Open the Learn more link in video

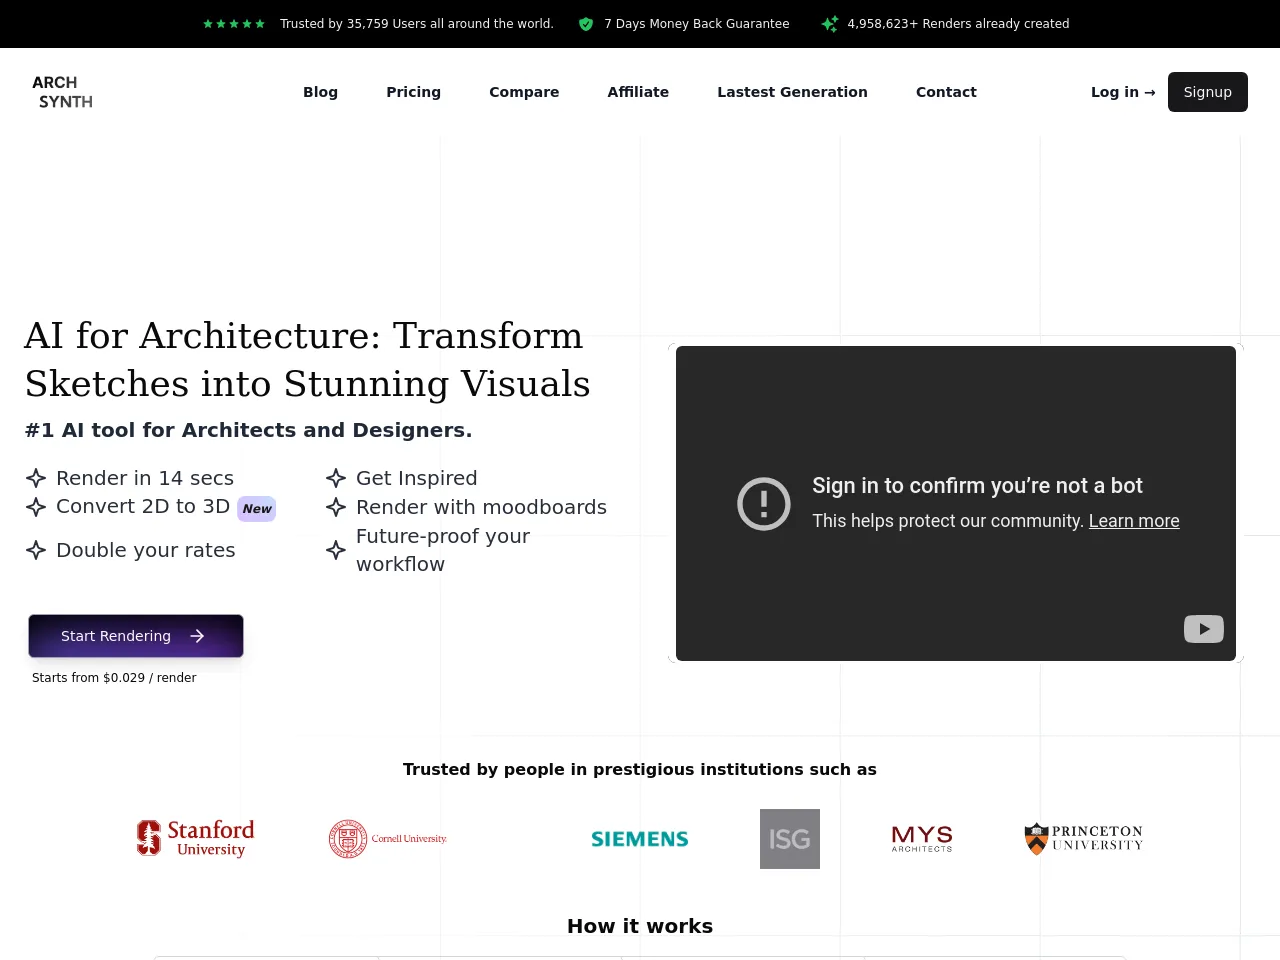(1134, 521)
